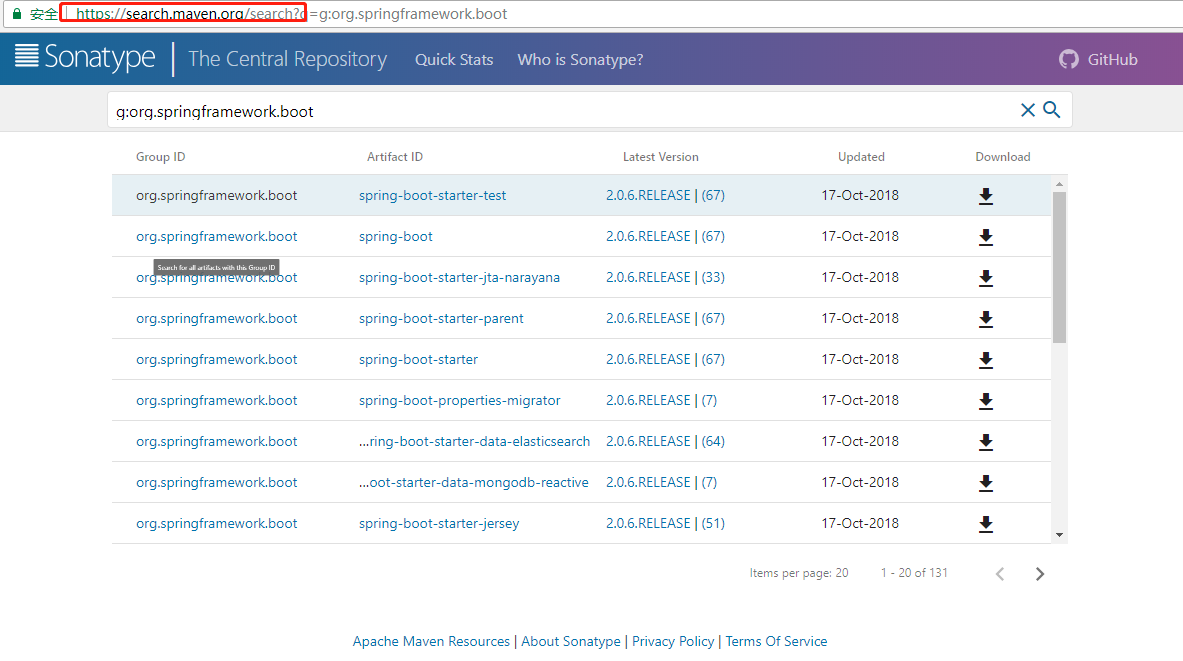Open Quick Stats page
This screenshot has height=661, width=1183.
point(454,60)
